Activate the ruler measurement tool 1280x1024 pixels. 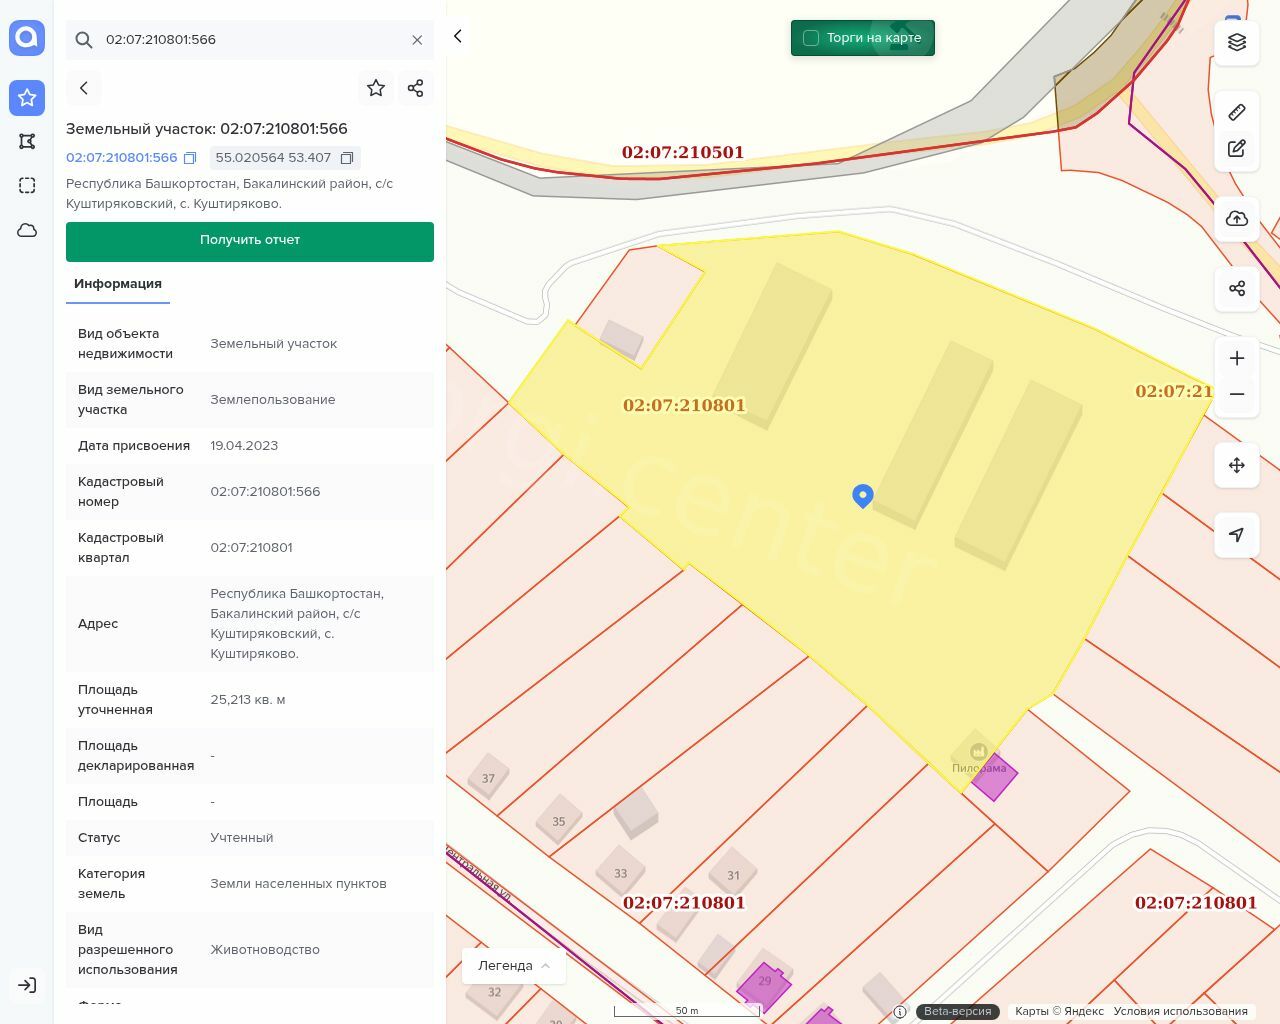pyautogui.click(x=1237, y=112)
